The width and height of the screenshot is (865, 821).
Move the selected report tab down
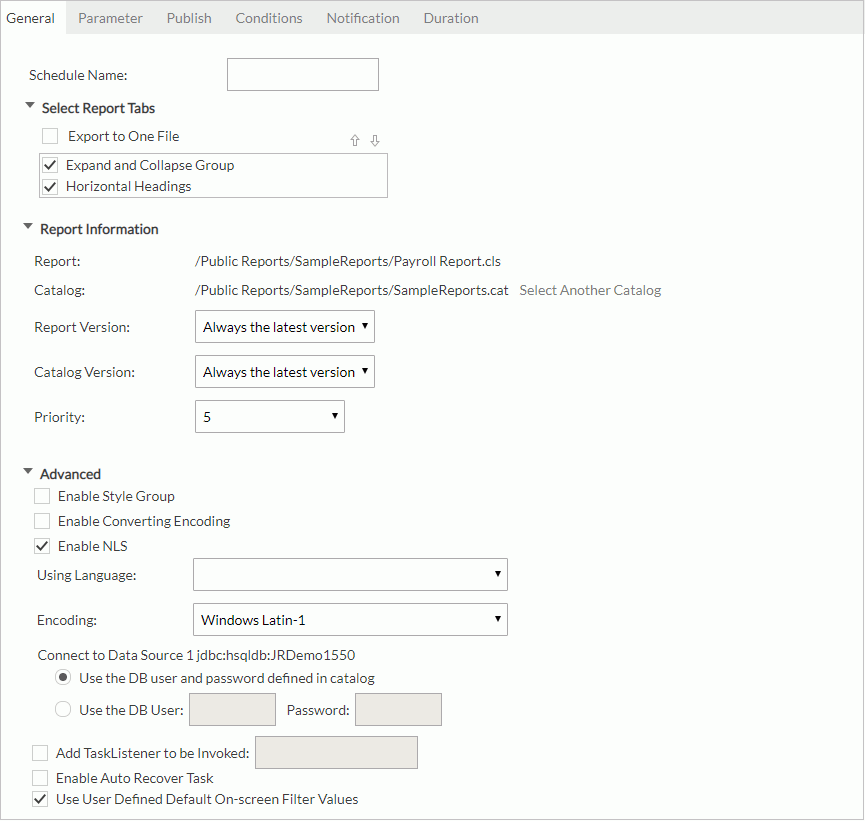[374, 140]
